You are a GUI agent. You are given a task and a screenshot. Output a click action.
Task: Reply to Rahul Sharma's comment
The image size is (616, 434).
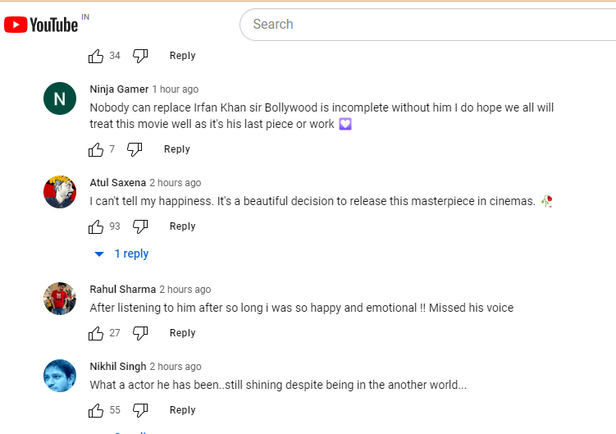click(x=182, y=333)
